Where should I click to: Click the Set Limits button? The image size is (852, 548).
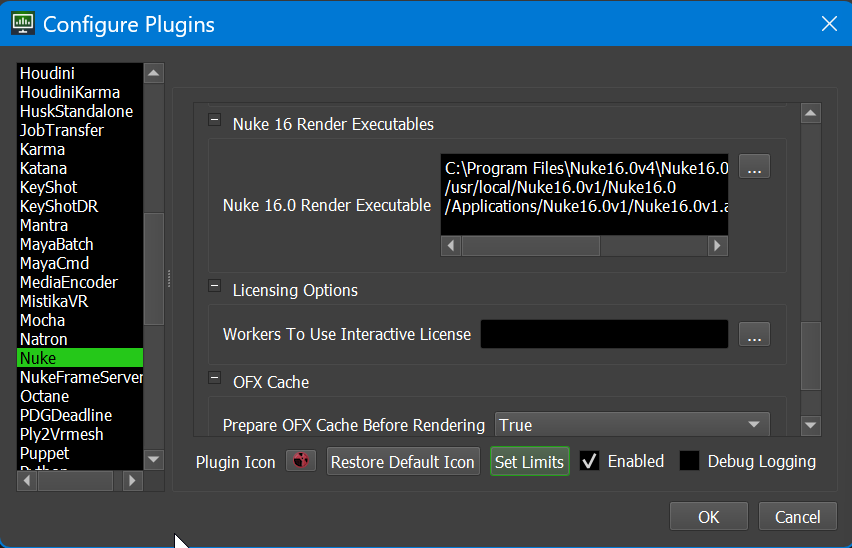529,461
